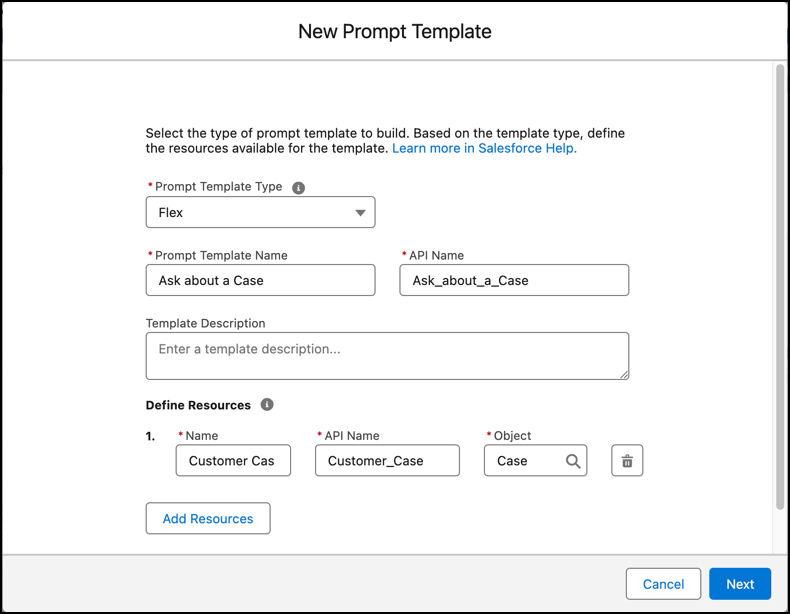The height and width of the screenshot is (614, 790).
Task: Click the Define Resources heading
Action: (x=198, y=405)
